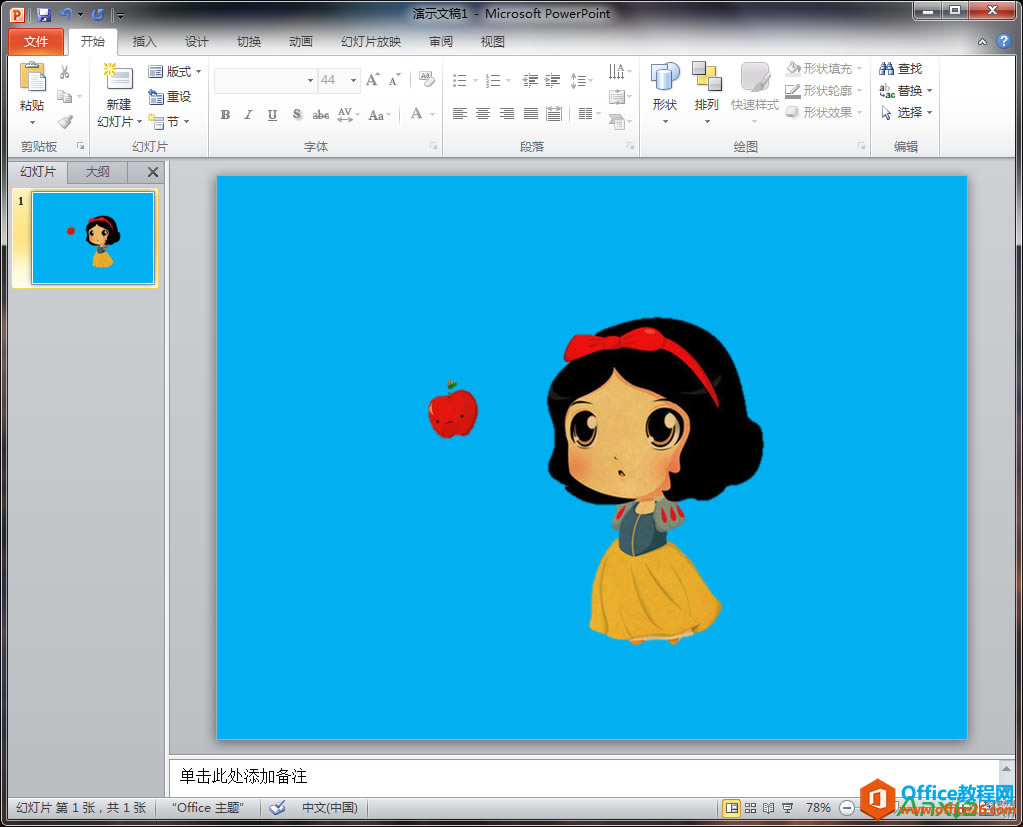The height and width of the screenshot is (827, 1023).
Task: Open the Shapes gallery icon
Action: point(665,76)
